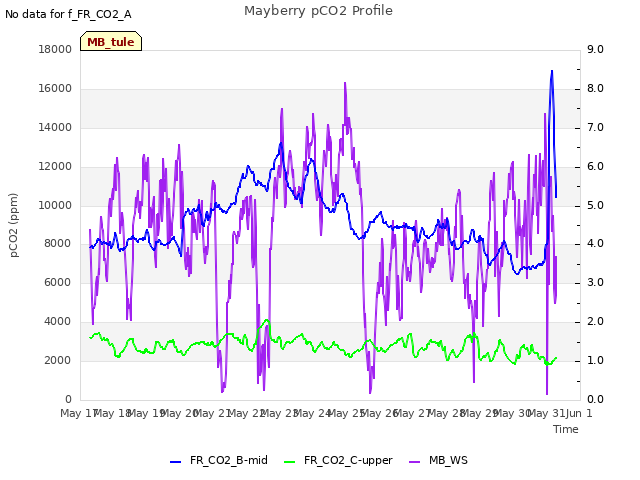
Task: Click the 4.0 right axis tick label
Action: click(x=595, y=244)
